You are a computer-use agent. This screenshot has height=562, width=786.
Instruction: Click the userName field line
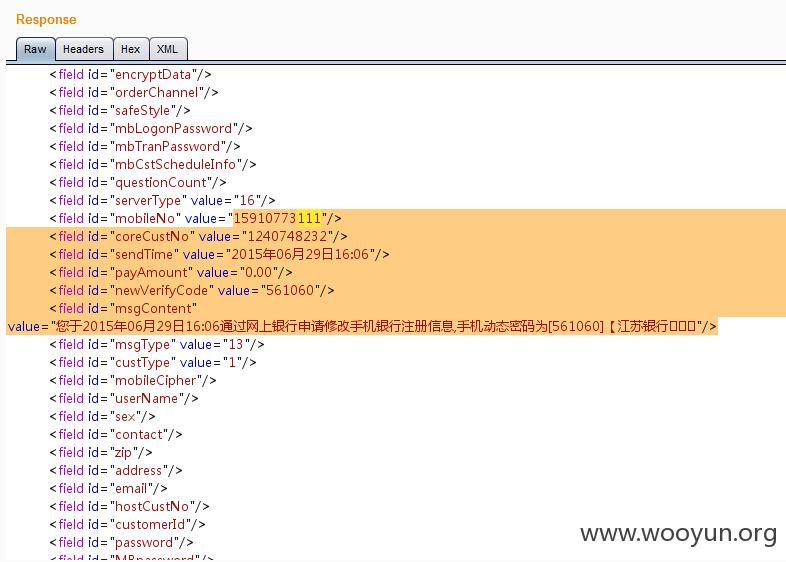(x=124, y=399)
